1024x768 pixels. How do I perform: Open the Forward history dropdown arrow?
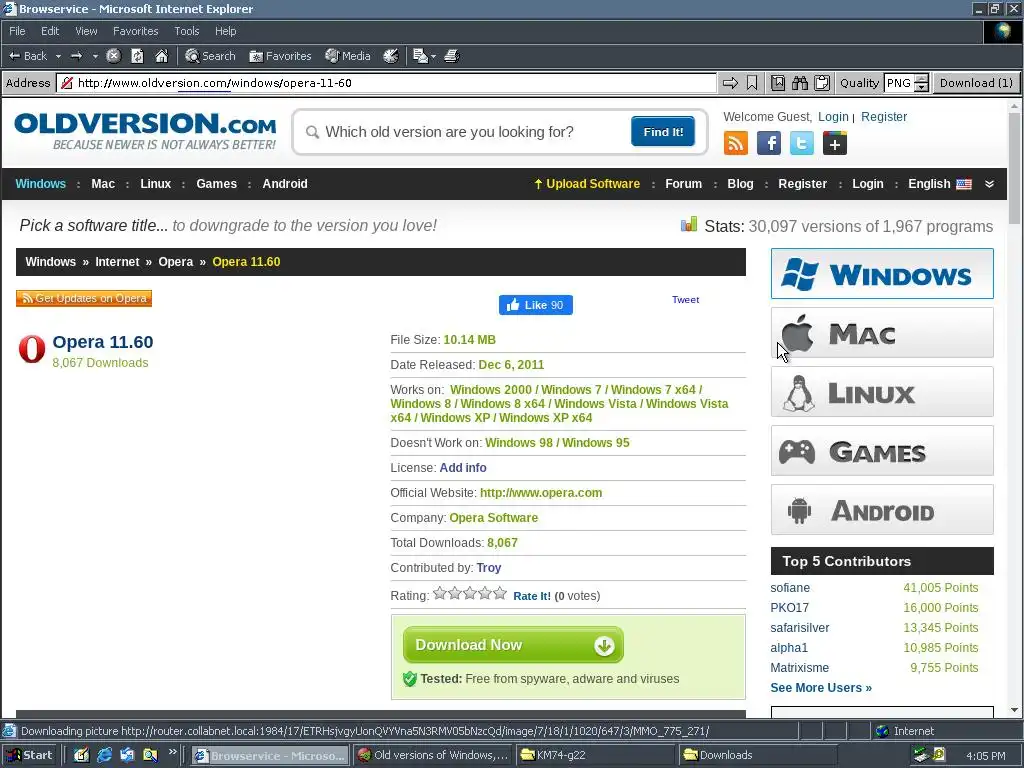(x=95, y=56)
